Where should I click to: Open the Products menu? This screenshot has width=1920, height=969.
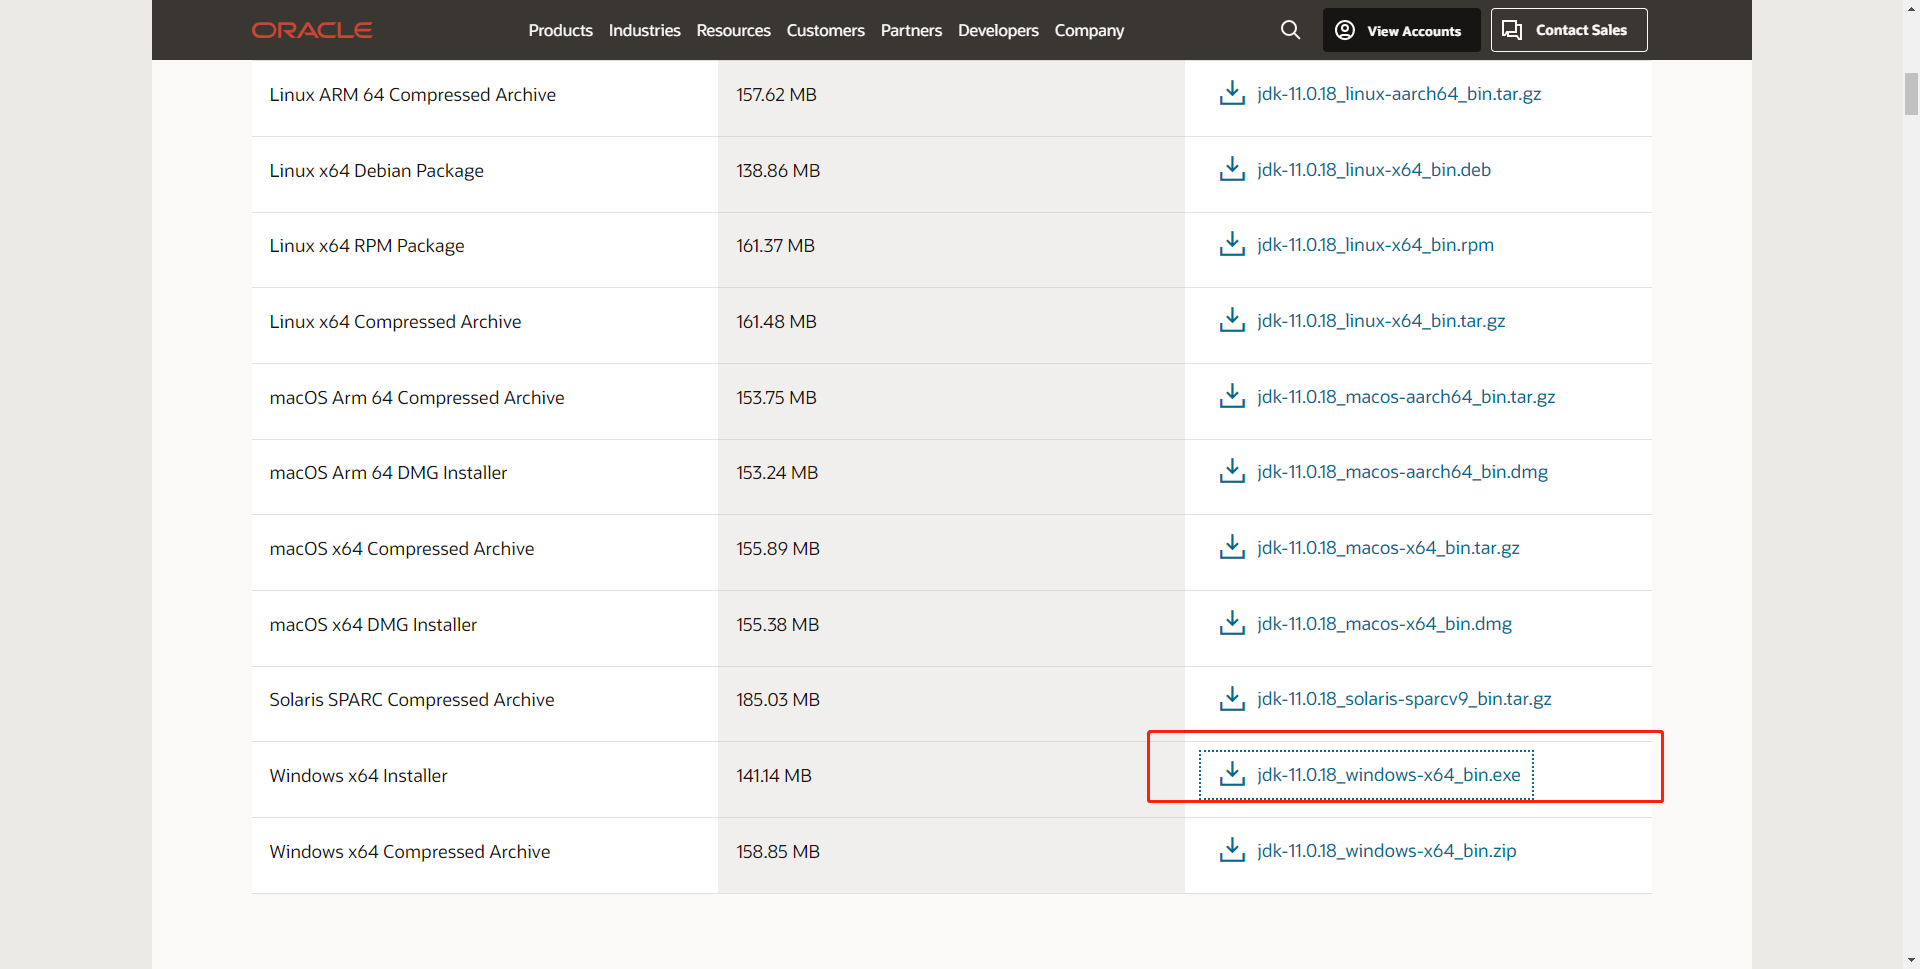pos(560,30)
